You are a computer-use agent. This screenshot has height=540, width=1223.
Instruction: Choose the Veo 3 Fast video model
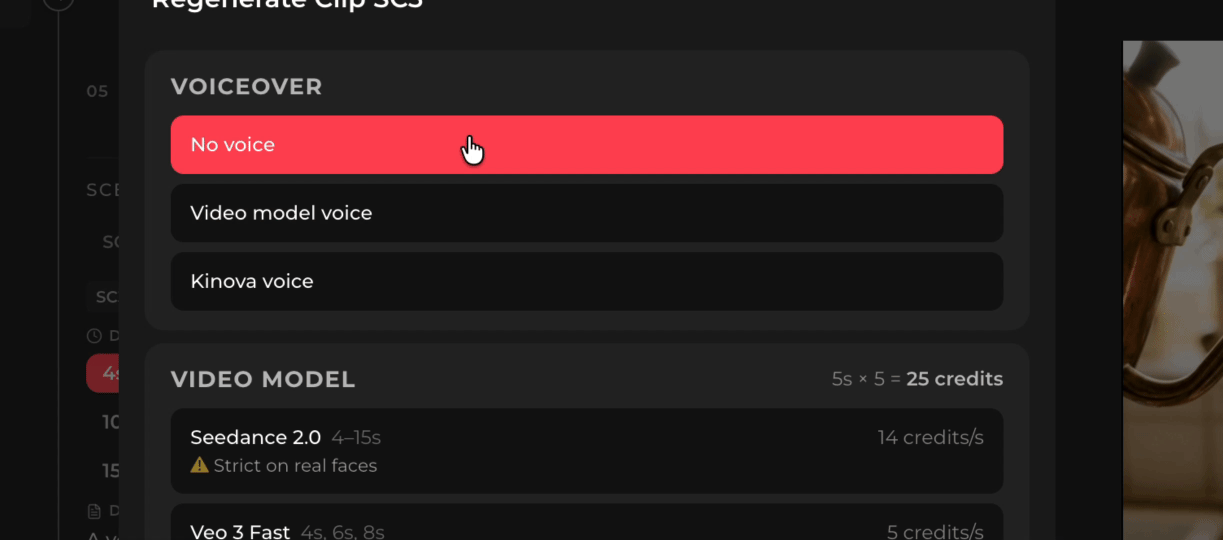586,530
